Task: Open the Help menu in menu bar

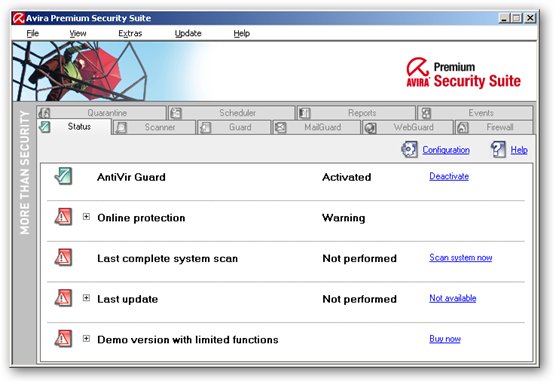Action: [242, 34]
